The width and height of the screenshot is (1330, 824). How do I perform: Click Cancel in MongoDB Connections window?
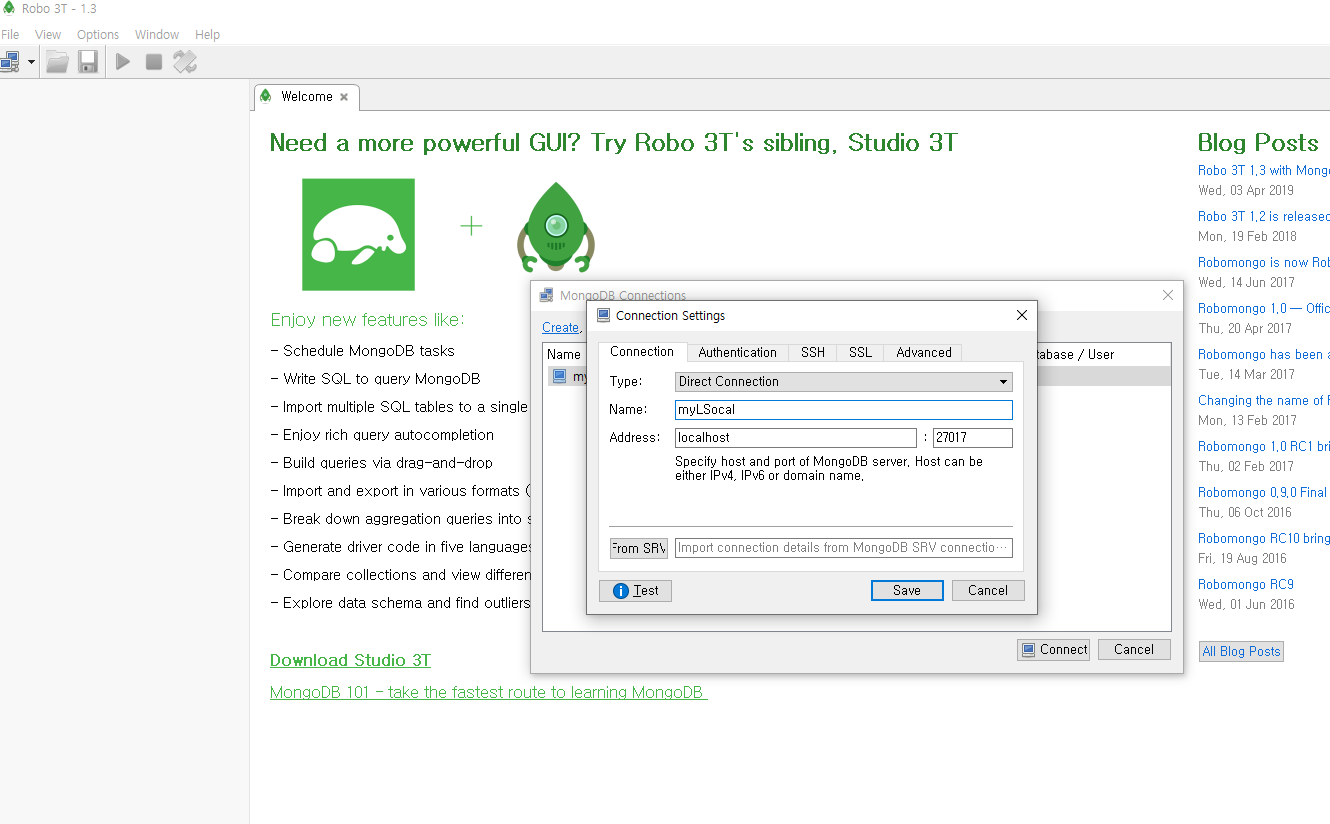(x=1134, y=649)
